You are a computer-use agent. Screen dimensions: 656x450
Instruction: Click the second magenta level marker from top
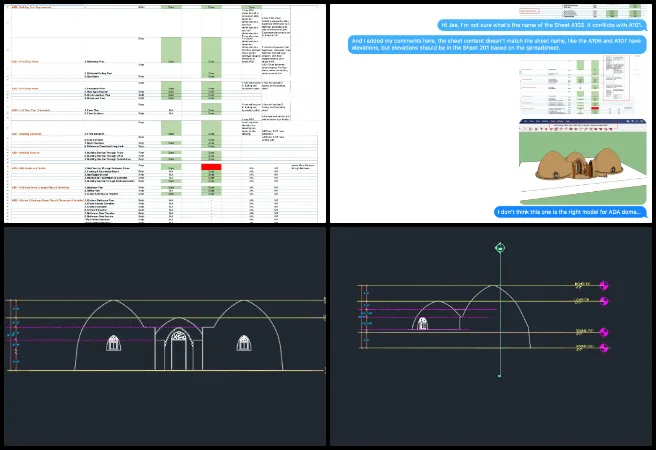pyautogui.click(x=603, y=298)
